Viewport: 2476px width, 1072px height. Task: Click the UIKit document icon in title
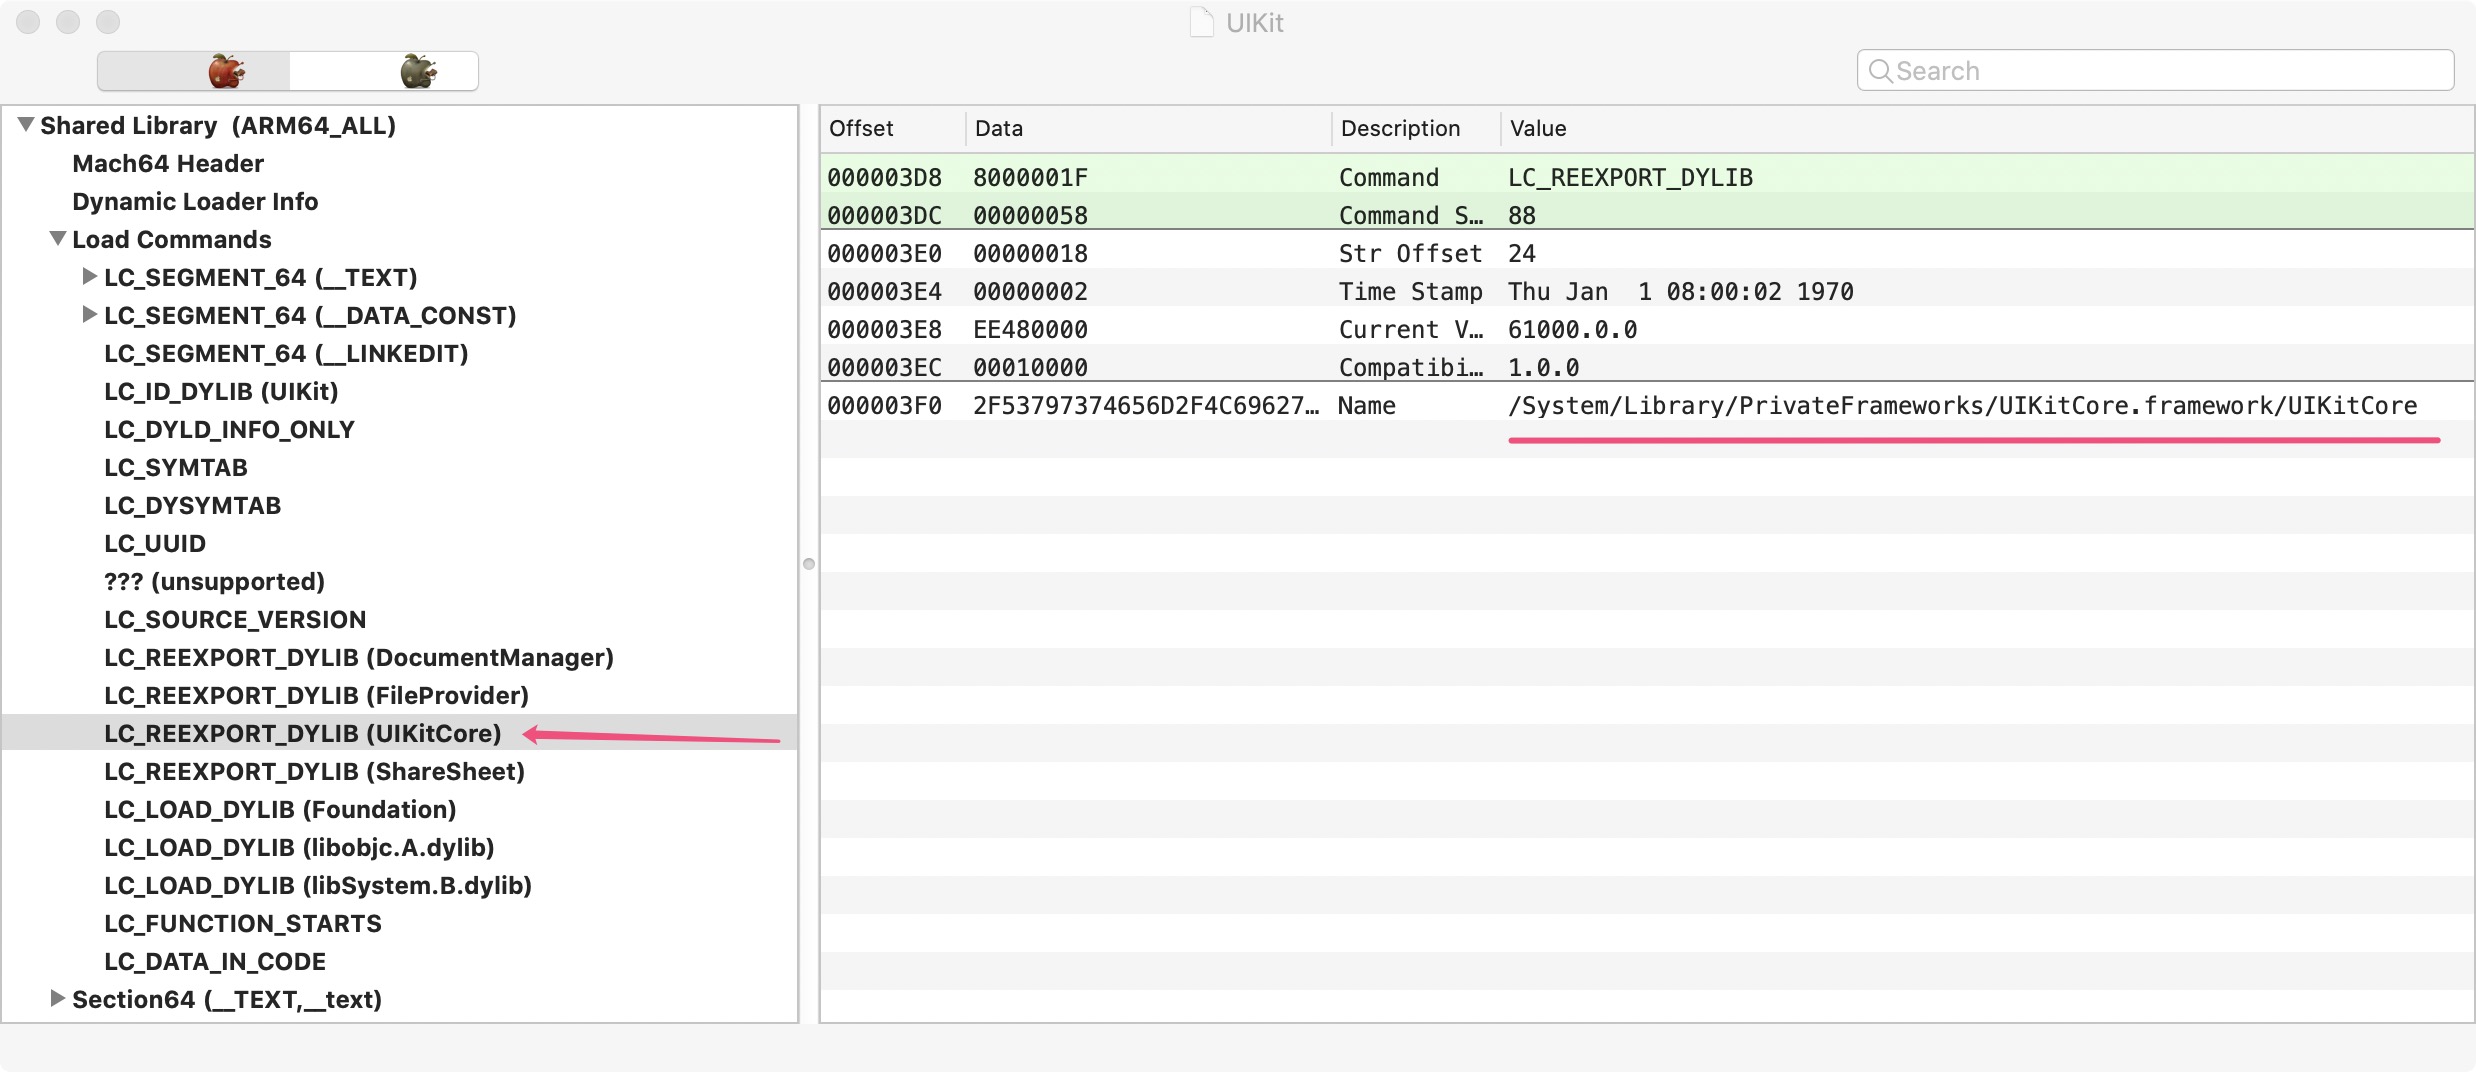click(x=1201, y=22)
